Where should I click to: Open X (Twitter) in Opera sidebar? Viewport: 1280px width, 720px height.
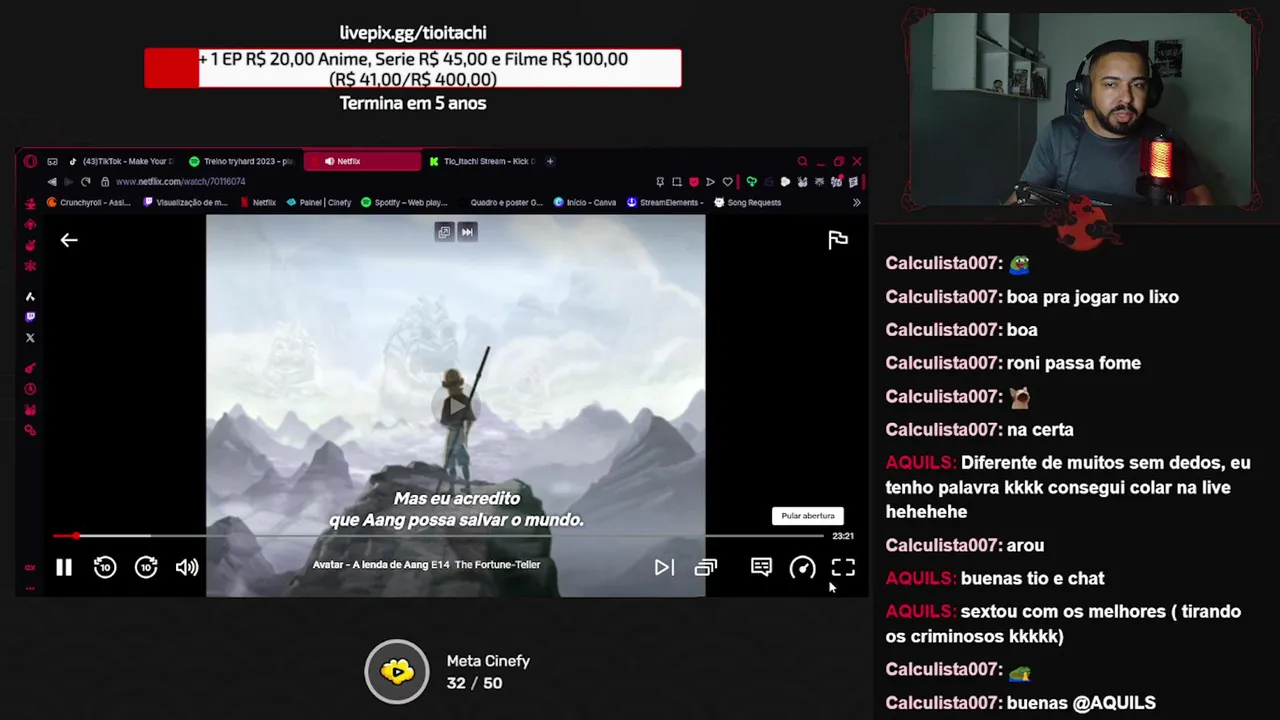pyautogui.click(x=30, y=338)
